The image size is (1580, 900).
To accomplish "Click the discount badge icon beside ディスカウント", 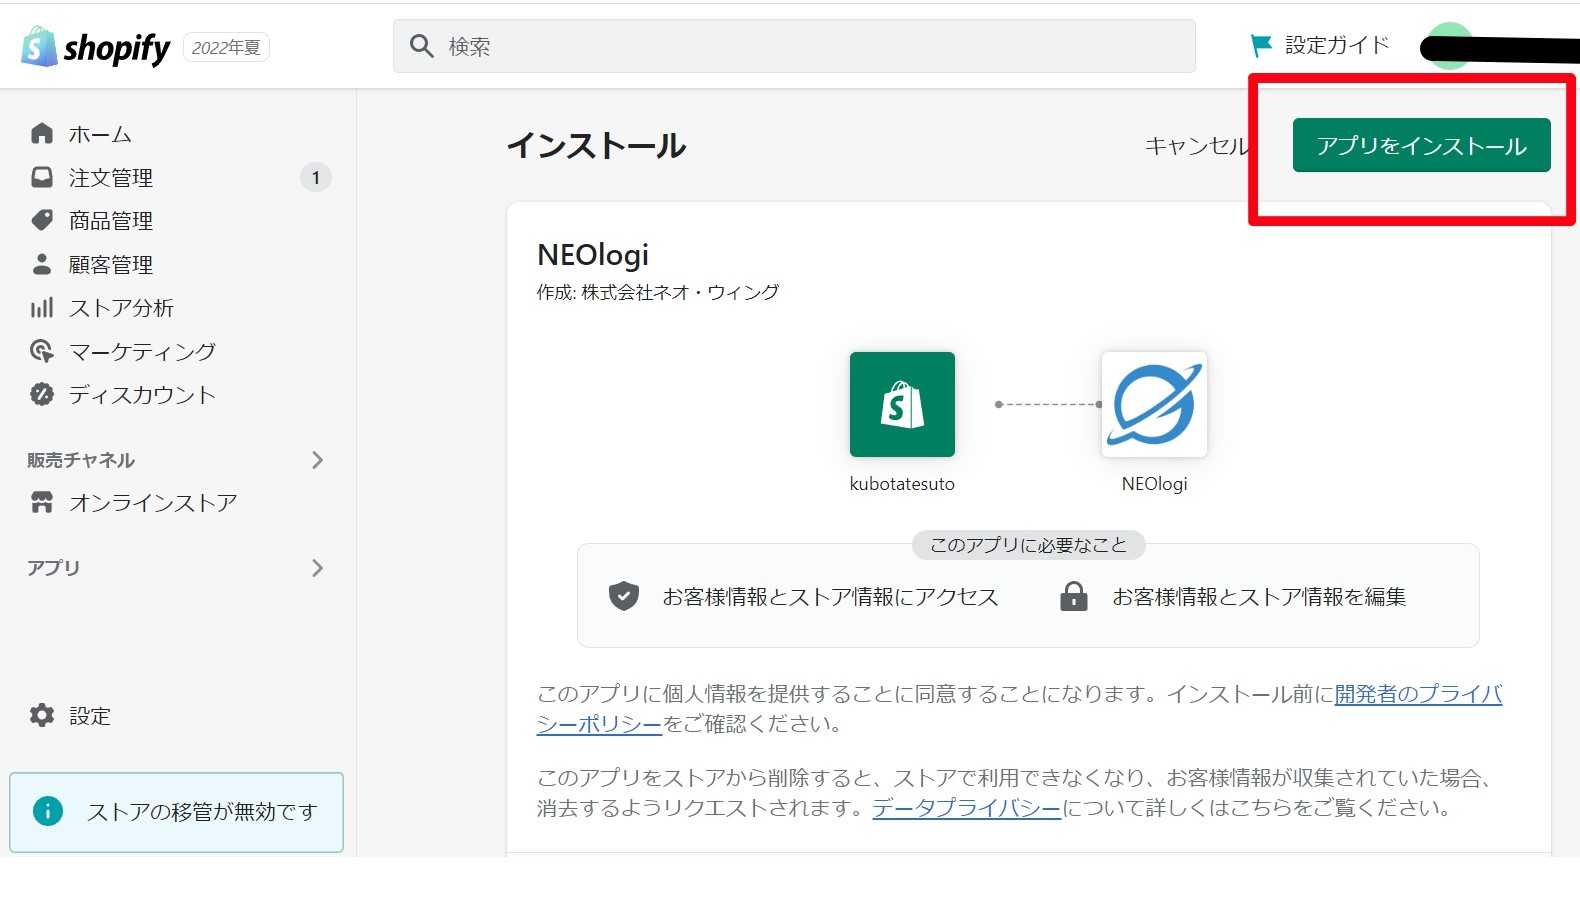I will (x=42, y=394).
